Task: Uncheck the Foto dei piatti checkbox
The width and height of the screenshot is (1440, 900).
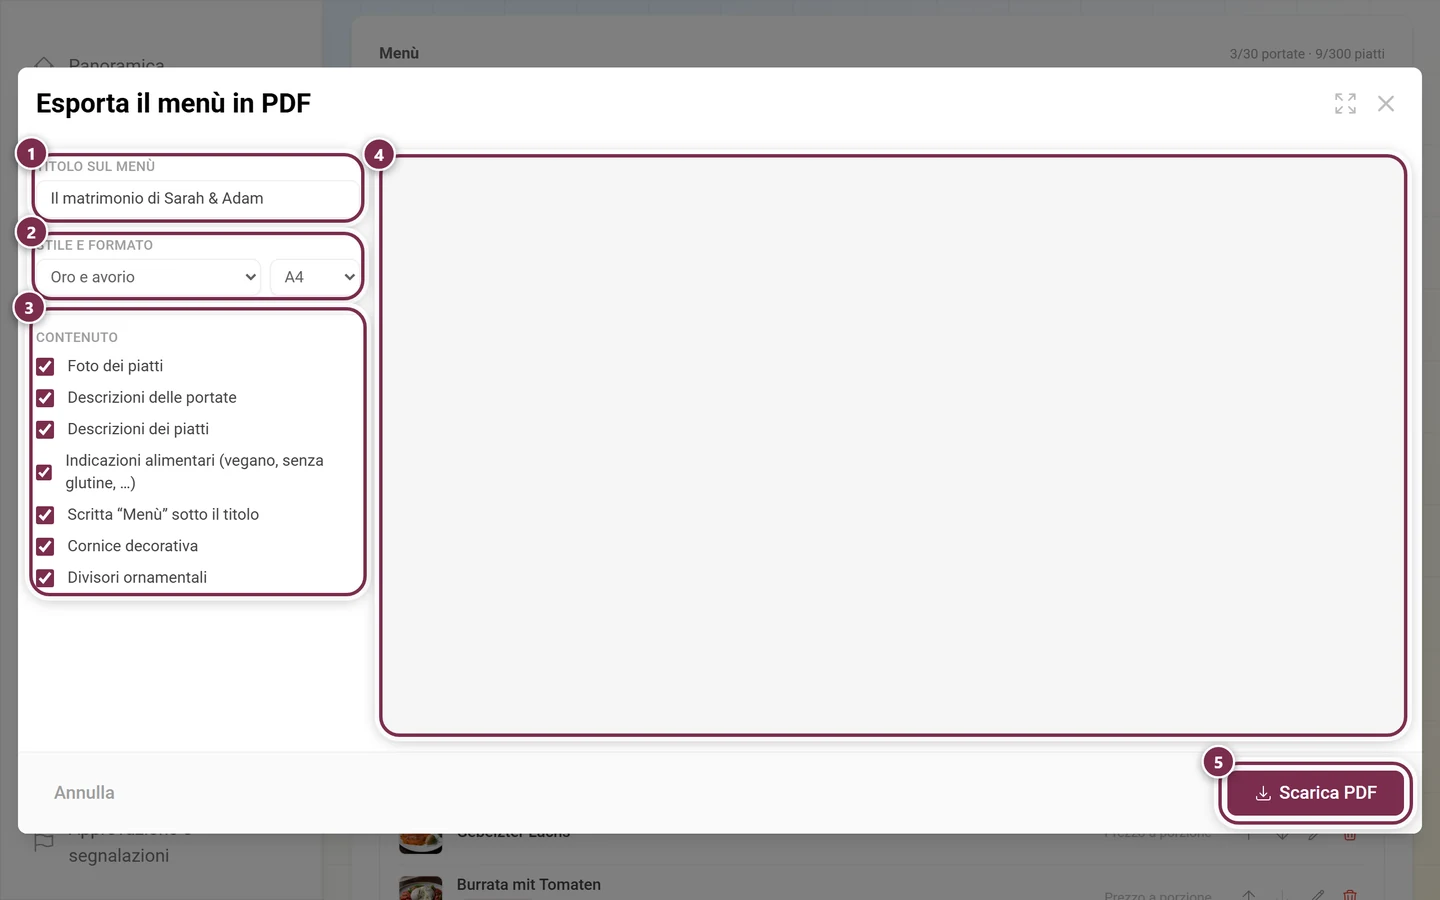Action: point(45,366)
